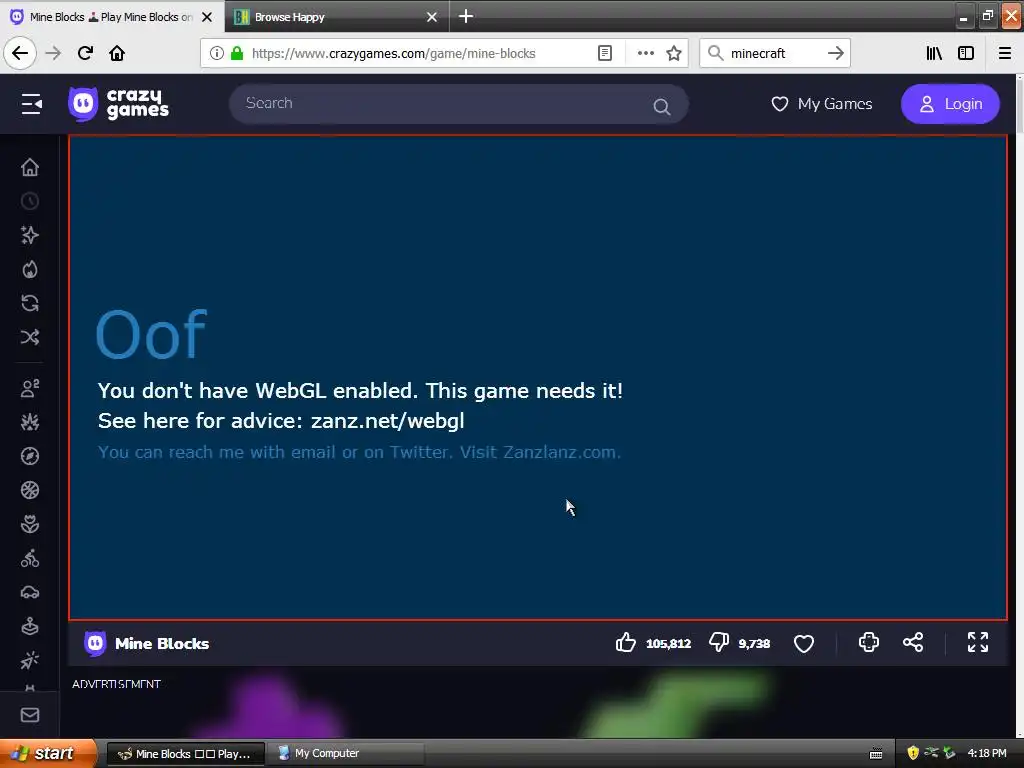
Task: Open the page actions three-dot menu
Action: coord(645,53)
